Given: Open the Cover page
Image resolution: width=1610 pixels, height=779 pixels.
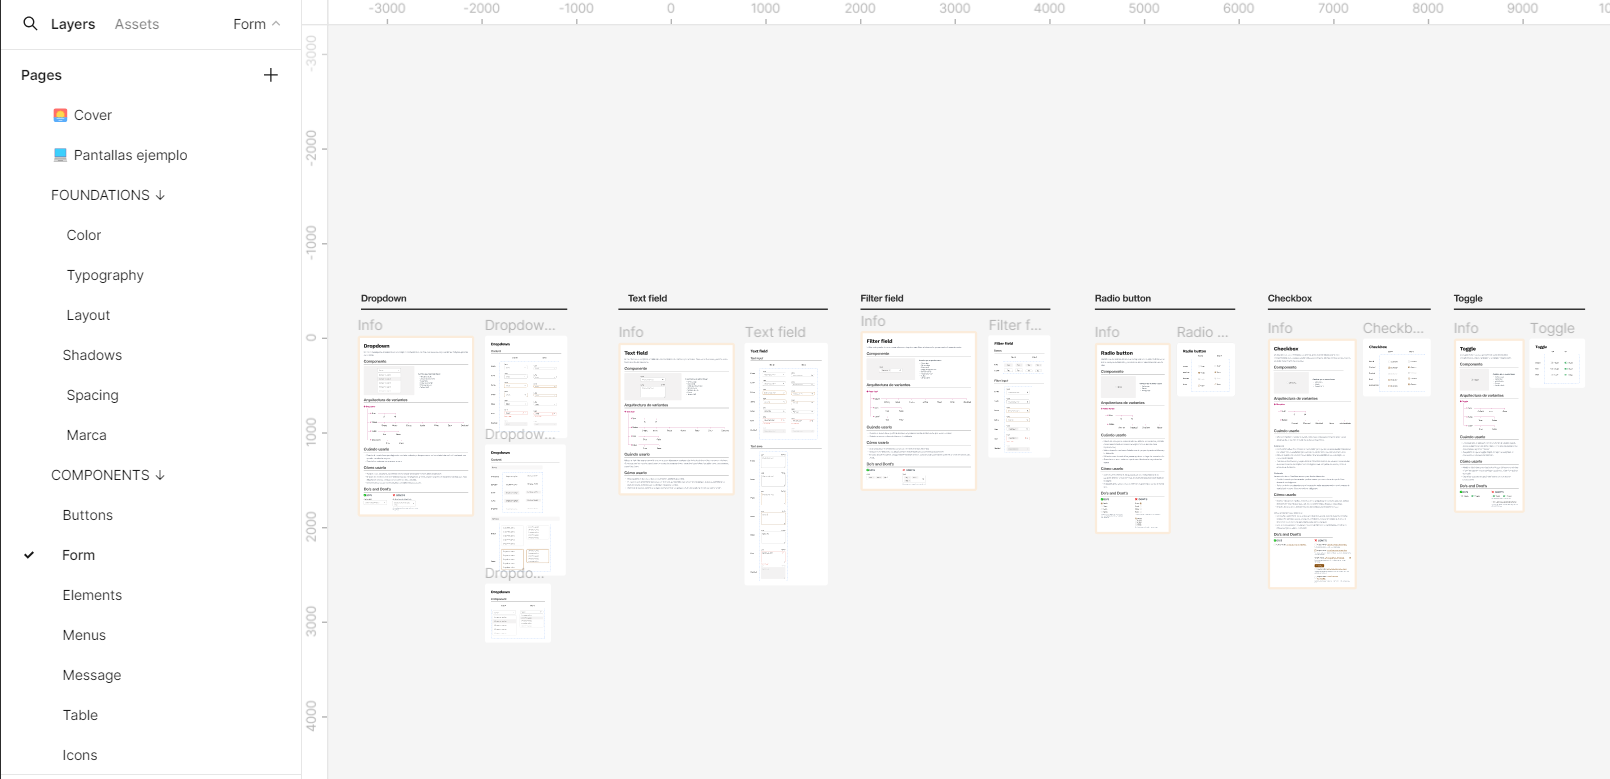Looking at the screenshot, I should 92,115.
